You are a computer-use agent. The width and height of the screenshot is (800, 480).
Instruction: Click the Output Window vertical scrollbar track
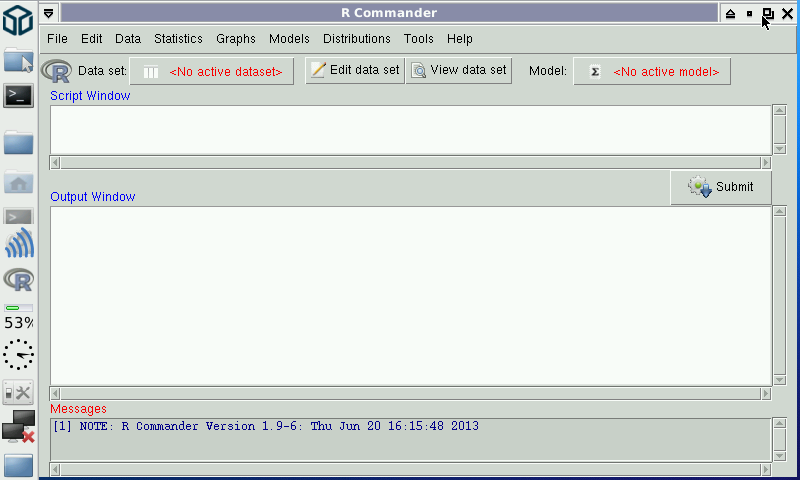pos(779,296)
